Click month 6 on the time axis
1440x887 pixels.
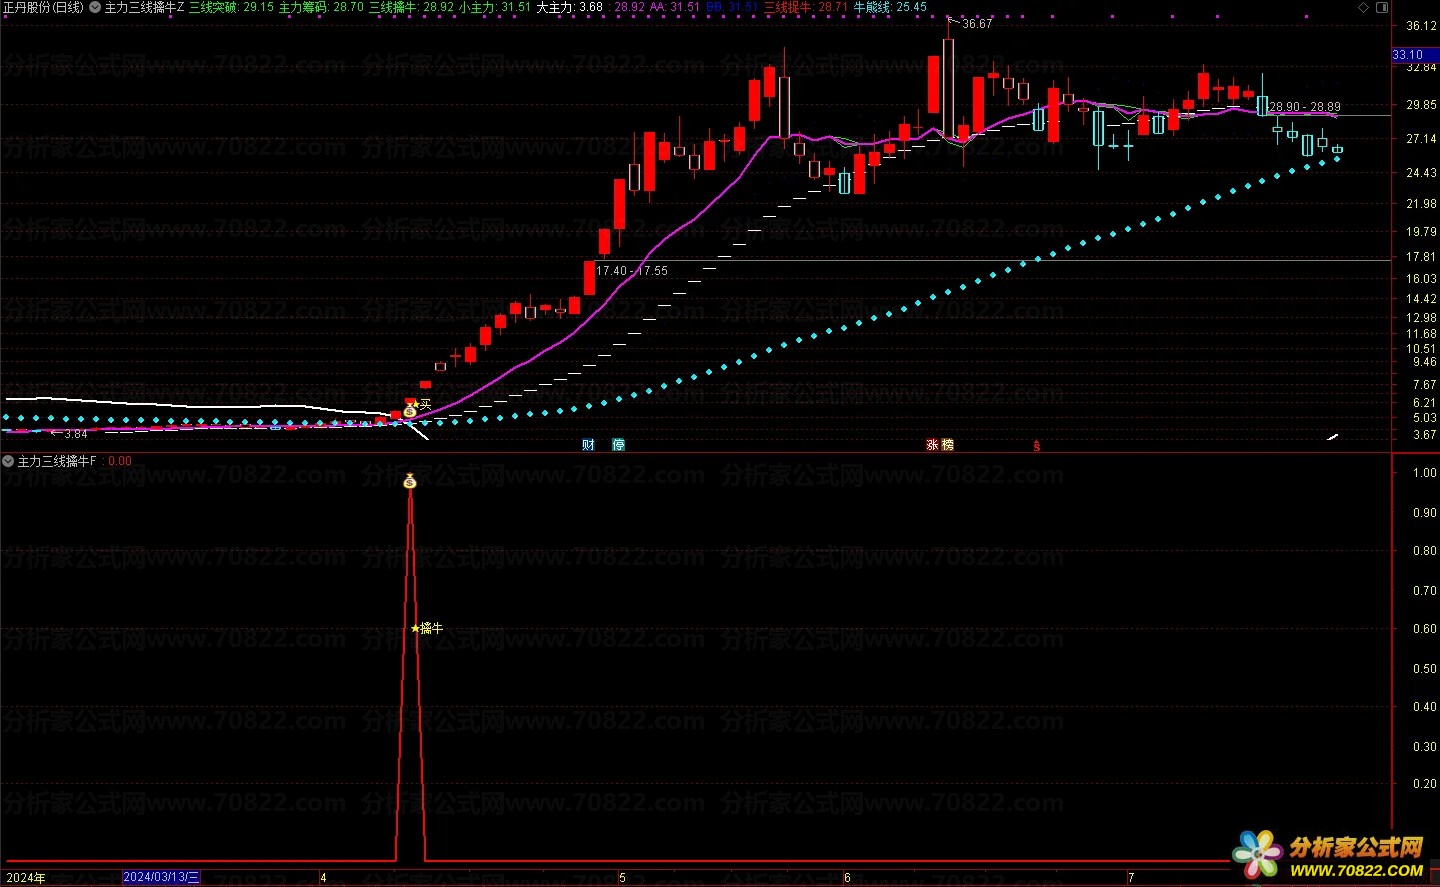tap(847, 878)
